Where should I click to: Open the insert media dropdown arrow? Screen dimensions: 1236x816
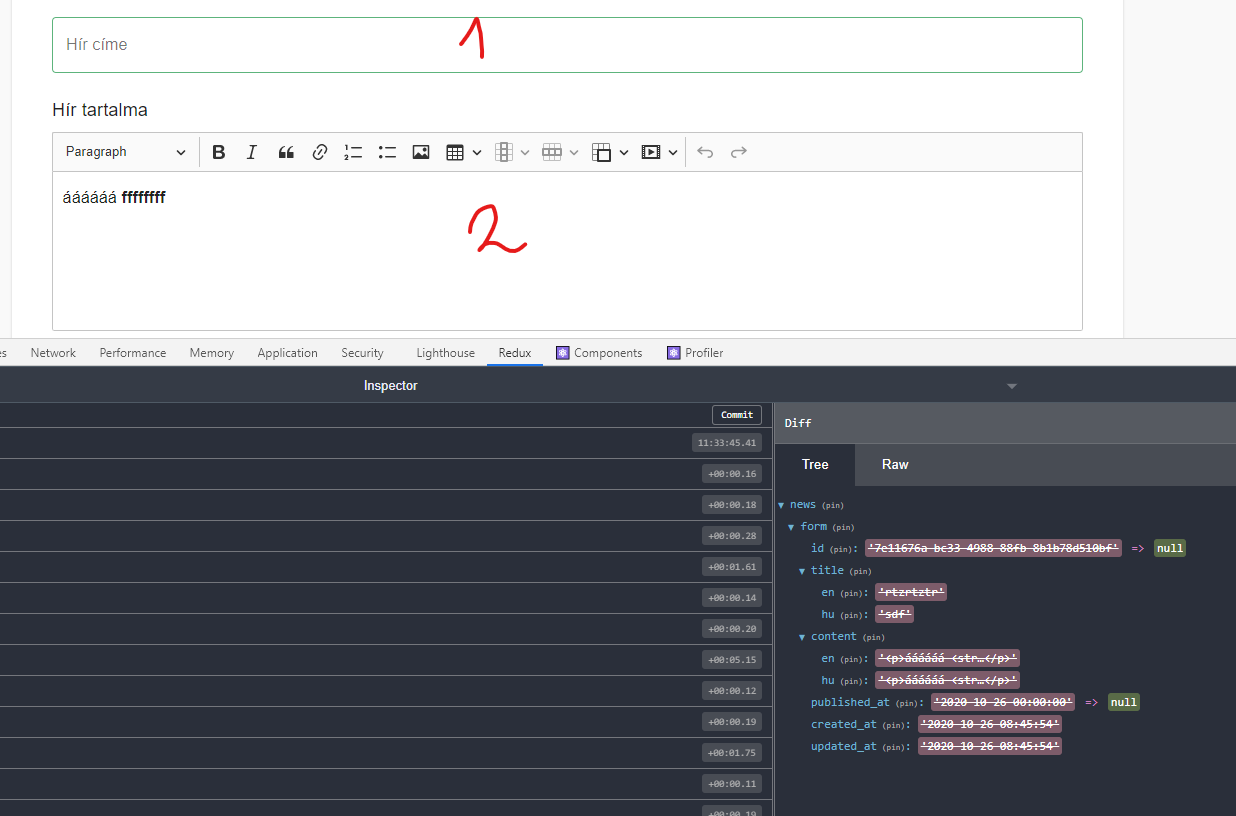point(673,152)
